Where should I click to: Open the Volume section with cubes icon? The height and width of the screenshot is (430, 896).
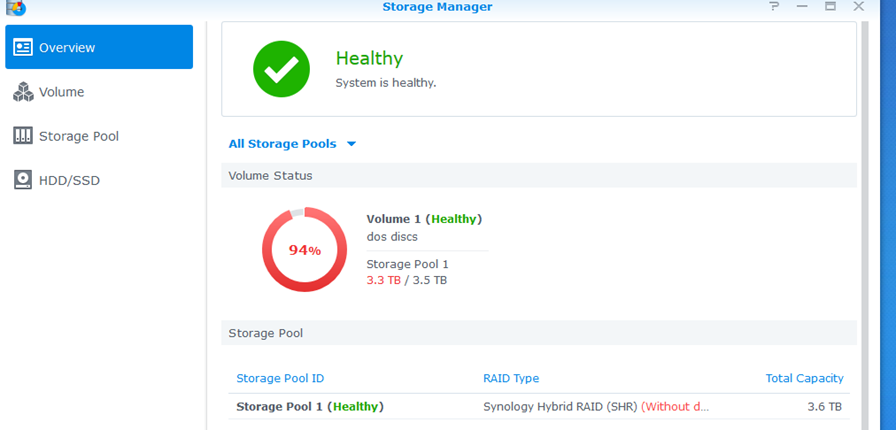coord(23,92)
